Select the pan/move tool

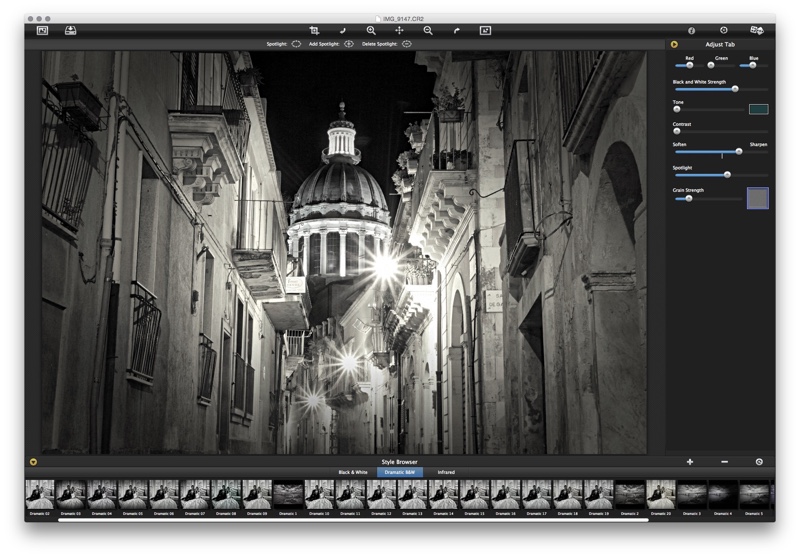(399, 31)
